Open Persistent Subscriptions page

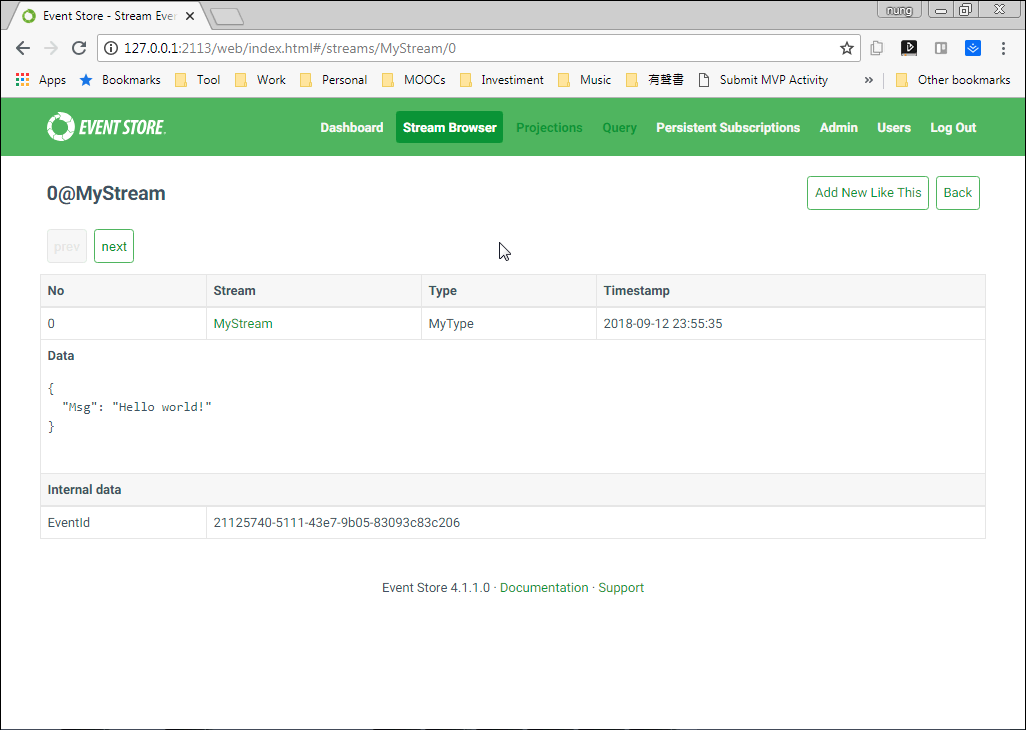coord(728,128)
